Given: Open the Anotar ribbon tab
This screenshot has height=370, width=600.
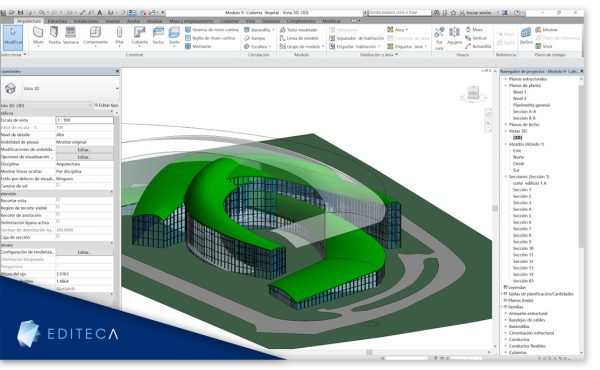Looking at the screenshot, I should (x=133, y=21).
